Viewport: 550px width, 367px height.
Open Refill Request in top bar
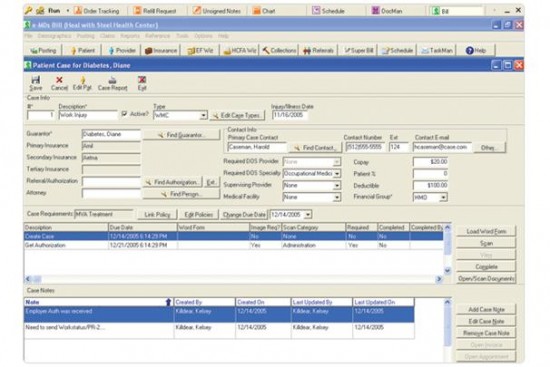155,11
